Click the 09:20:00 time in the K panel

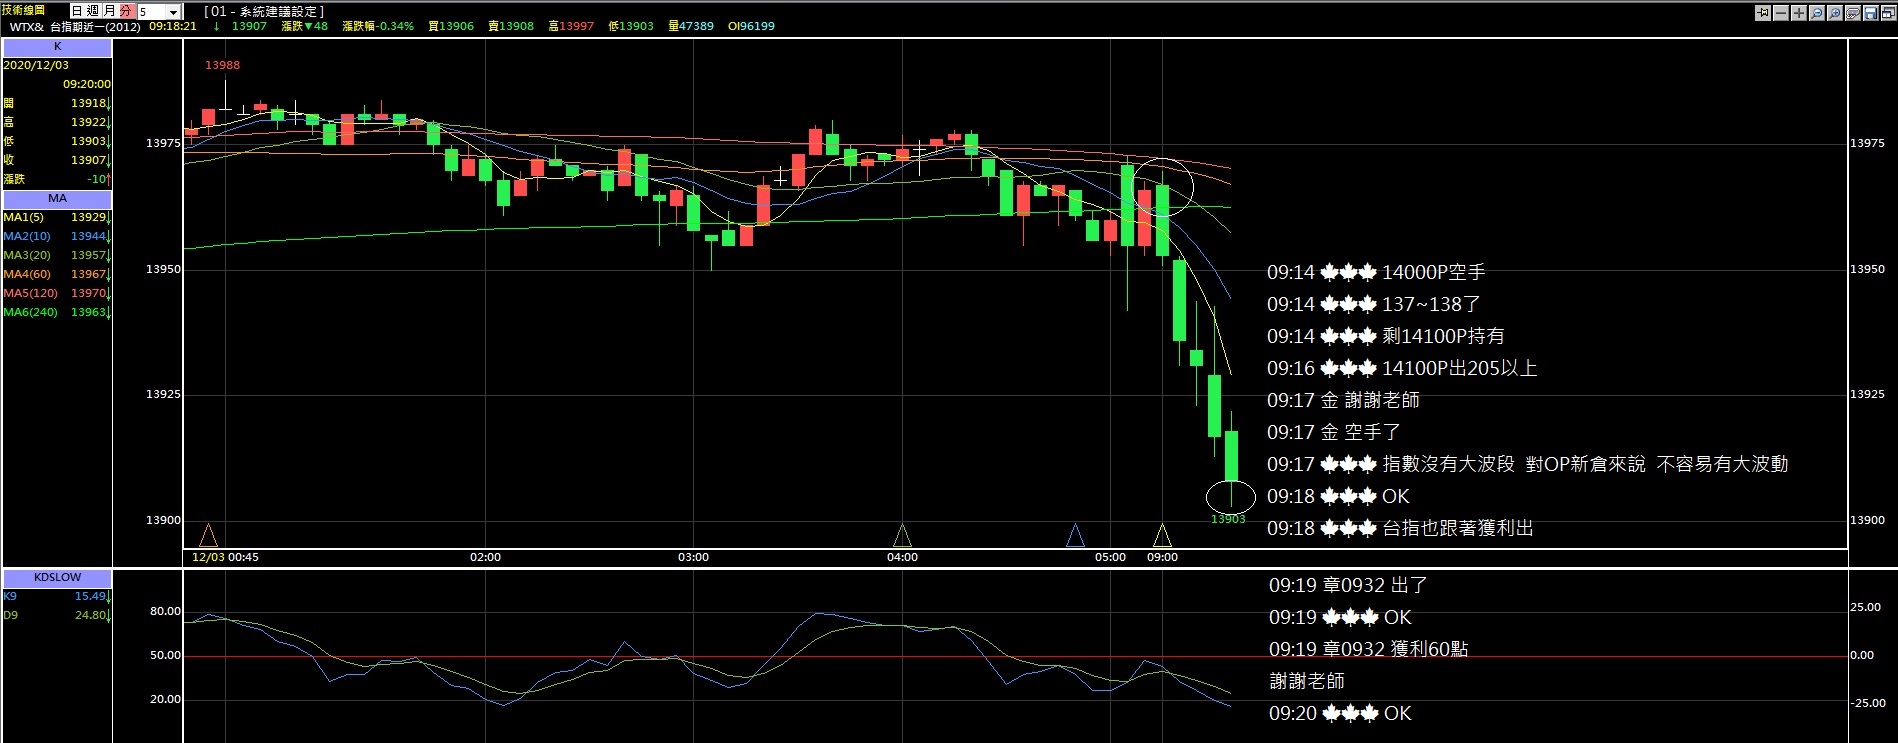(x=87, y=84)
